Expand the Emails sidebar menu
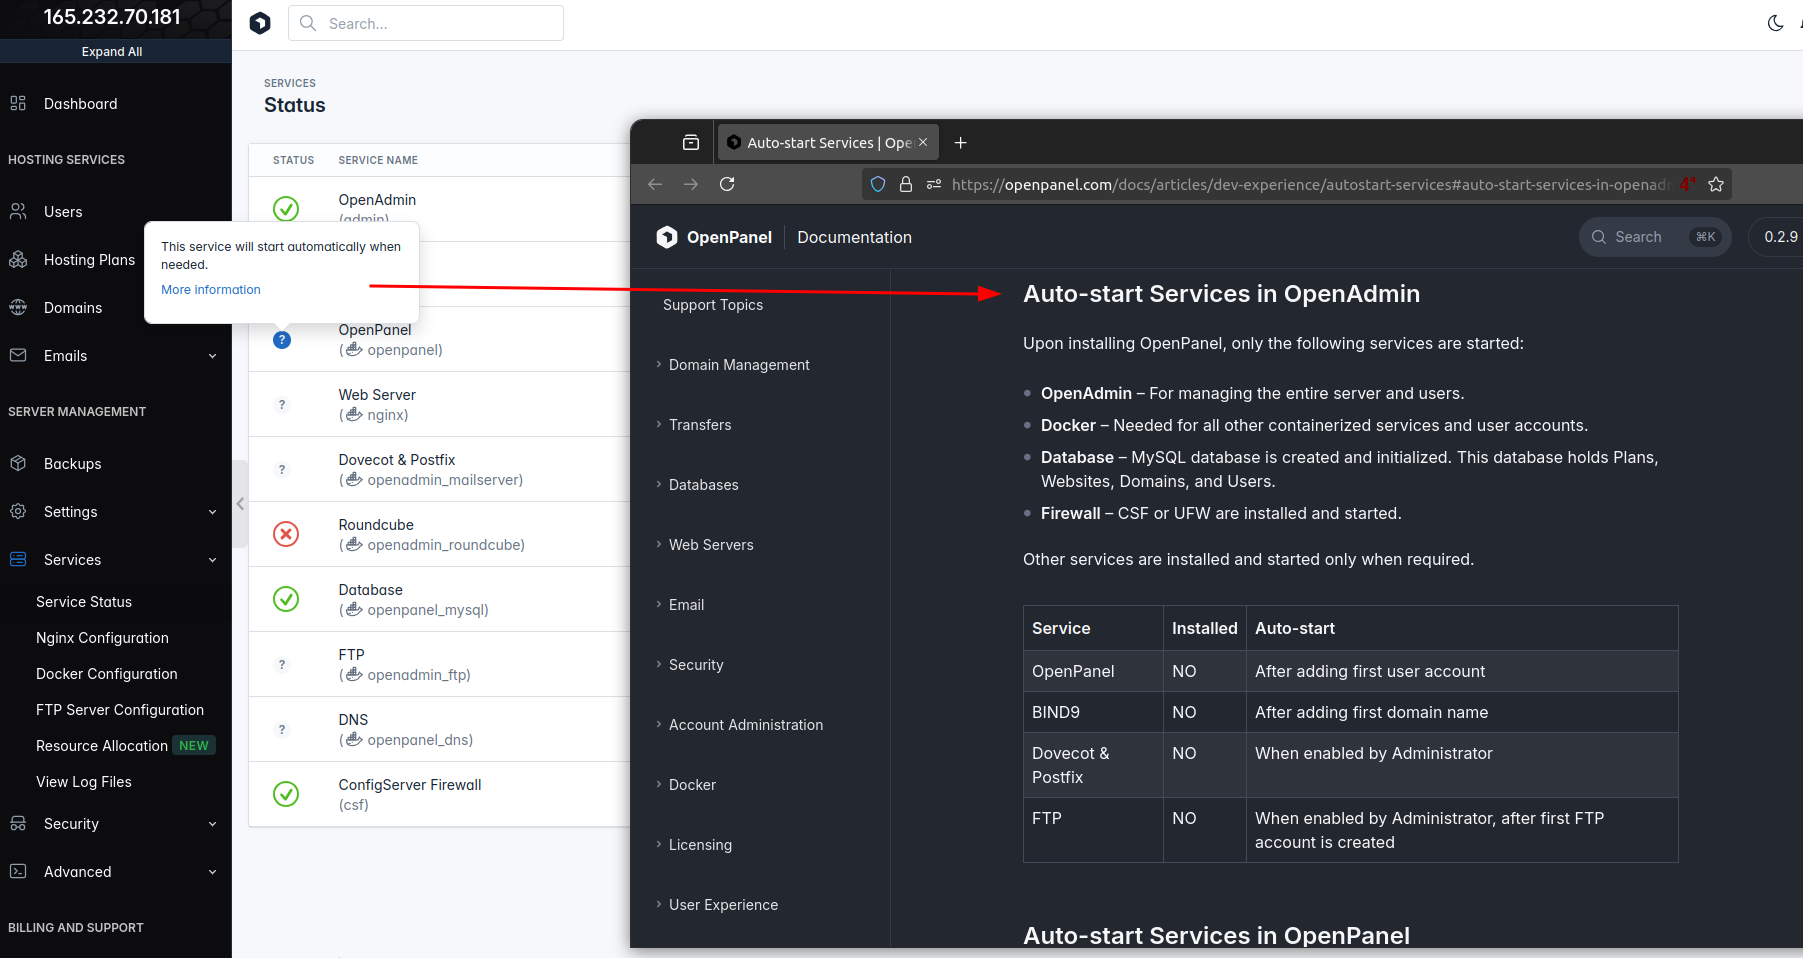 pyautogui.click(x=212, y=356)
